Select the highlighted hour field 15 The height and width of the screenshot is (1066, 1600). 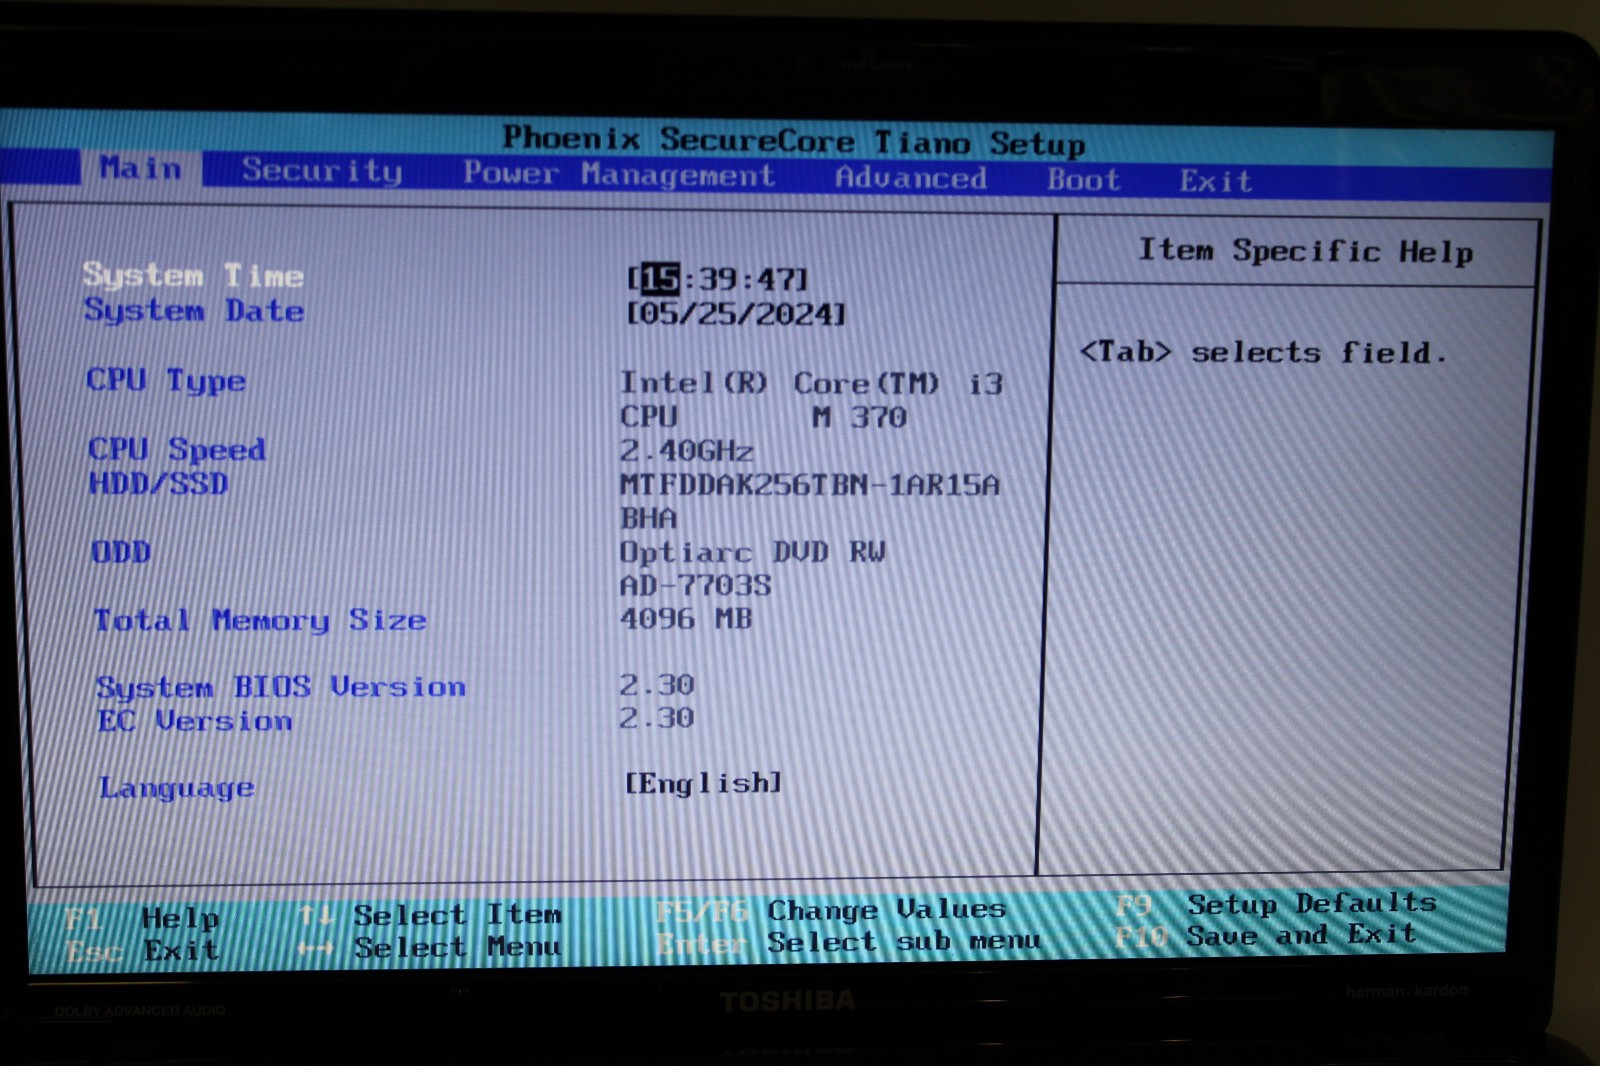pyautogui.click(x=660, y=278)
